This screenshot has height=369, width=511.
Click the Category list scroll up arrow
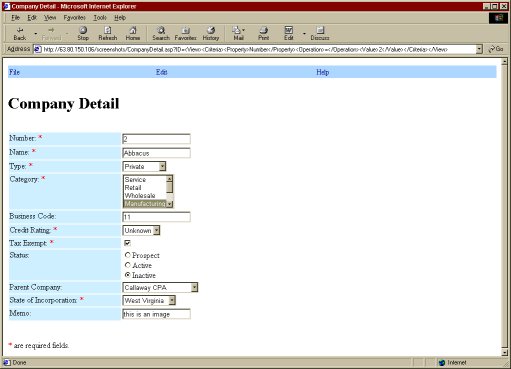click(169, 179)
